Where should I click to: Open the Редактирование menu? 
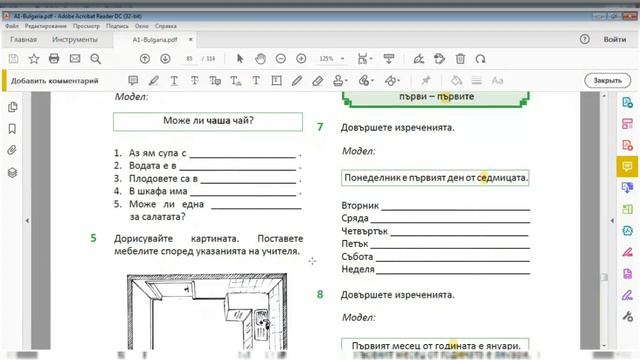pyautogui.click(x=45, y=26)
